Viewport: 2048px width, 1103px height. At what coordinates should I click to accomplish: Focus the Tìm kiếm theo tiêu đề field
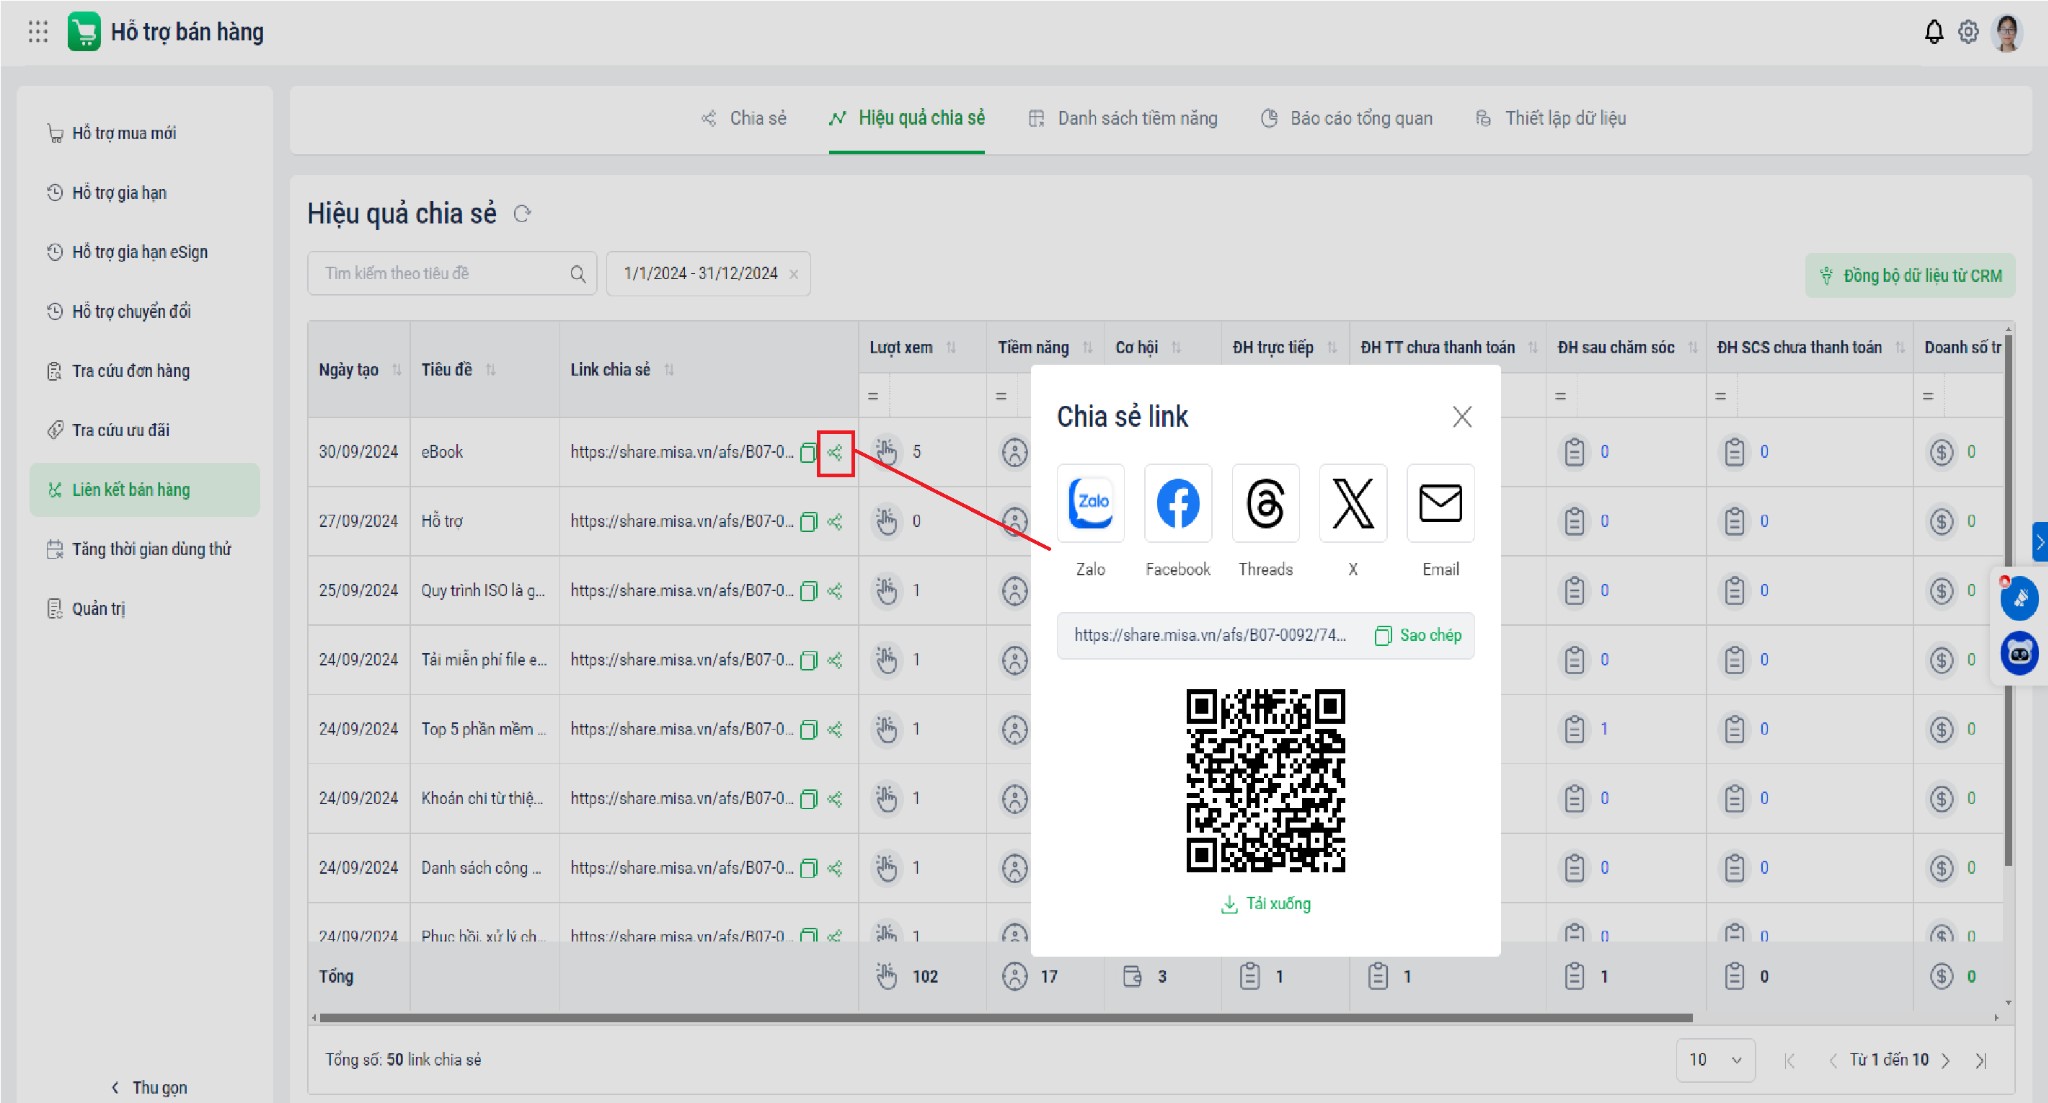coord(440,274)
